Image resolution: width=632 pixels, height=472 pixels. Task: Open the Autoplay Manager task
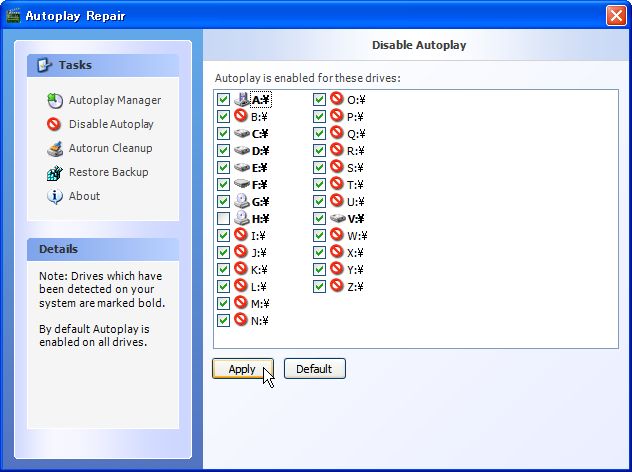pyautogui.click(x=115, y=100)
